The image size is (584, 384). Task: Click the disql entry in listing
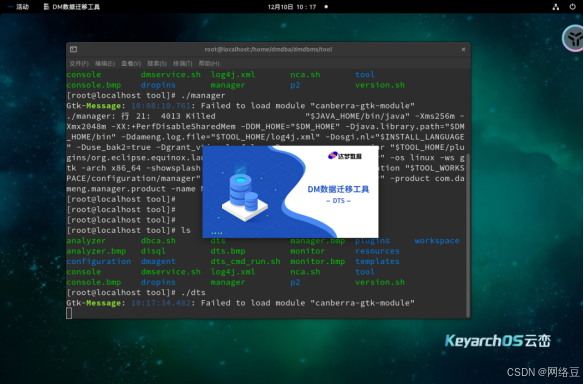(x=153, y=251)
